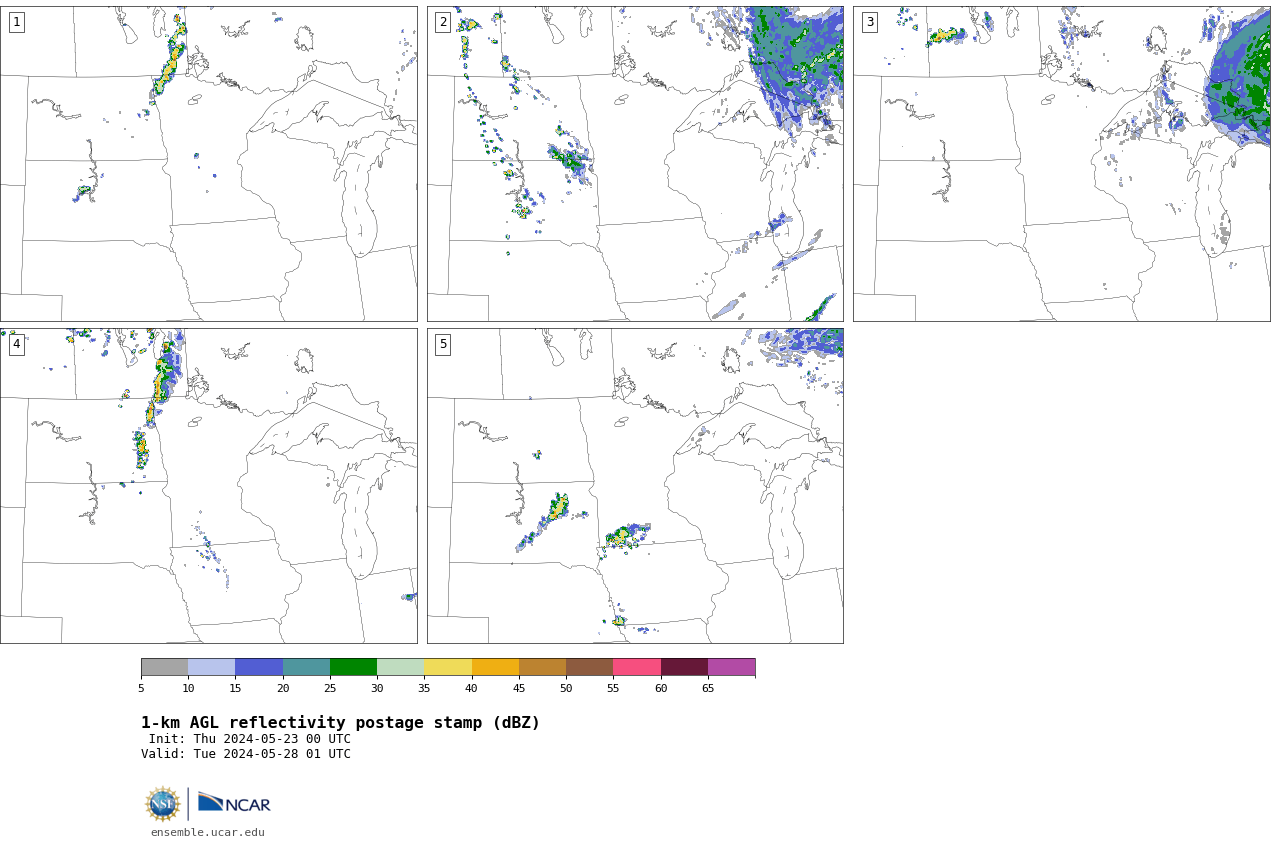Click the reflectivity postage stamp title
The image size is (1280, 844).
tap(340, 722)
